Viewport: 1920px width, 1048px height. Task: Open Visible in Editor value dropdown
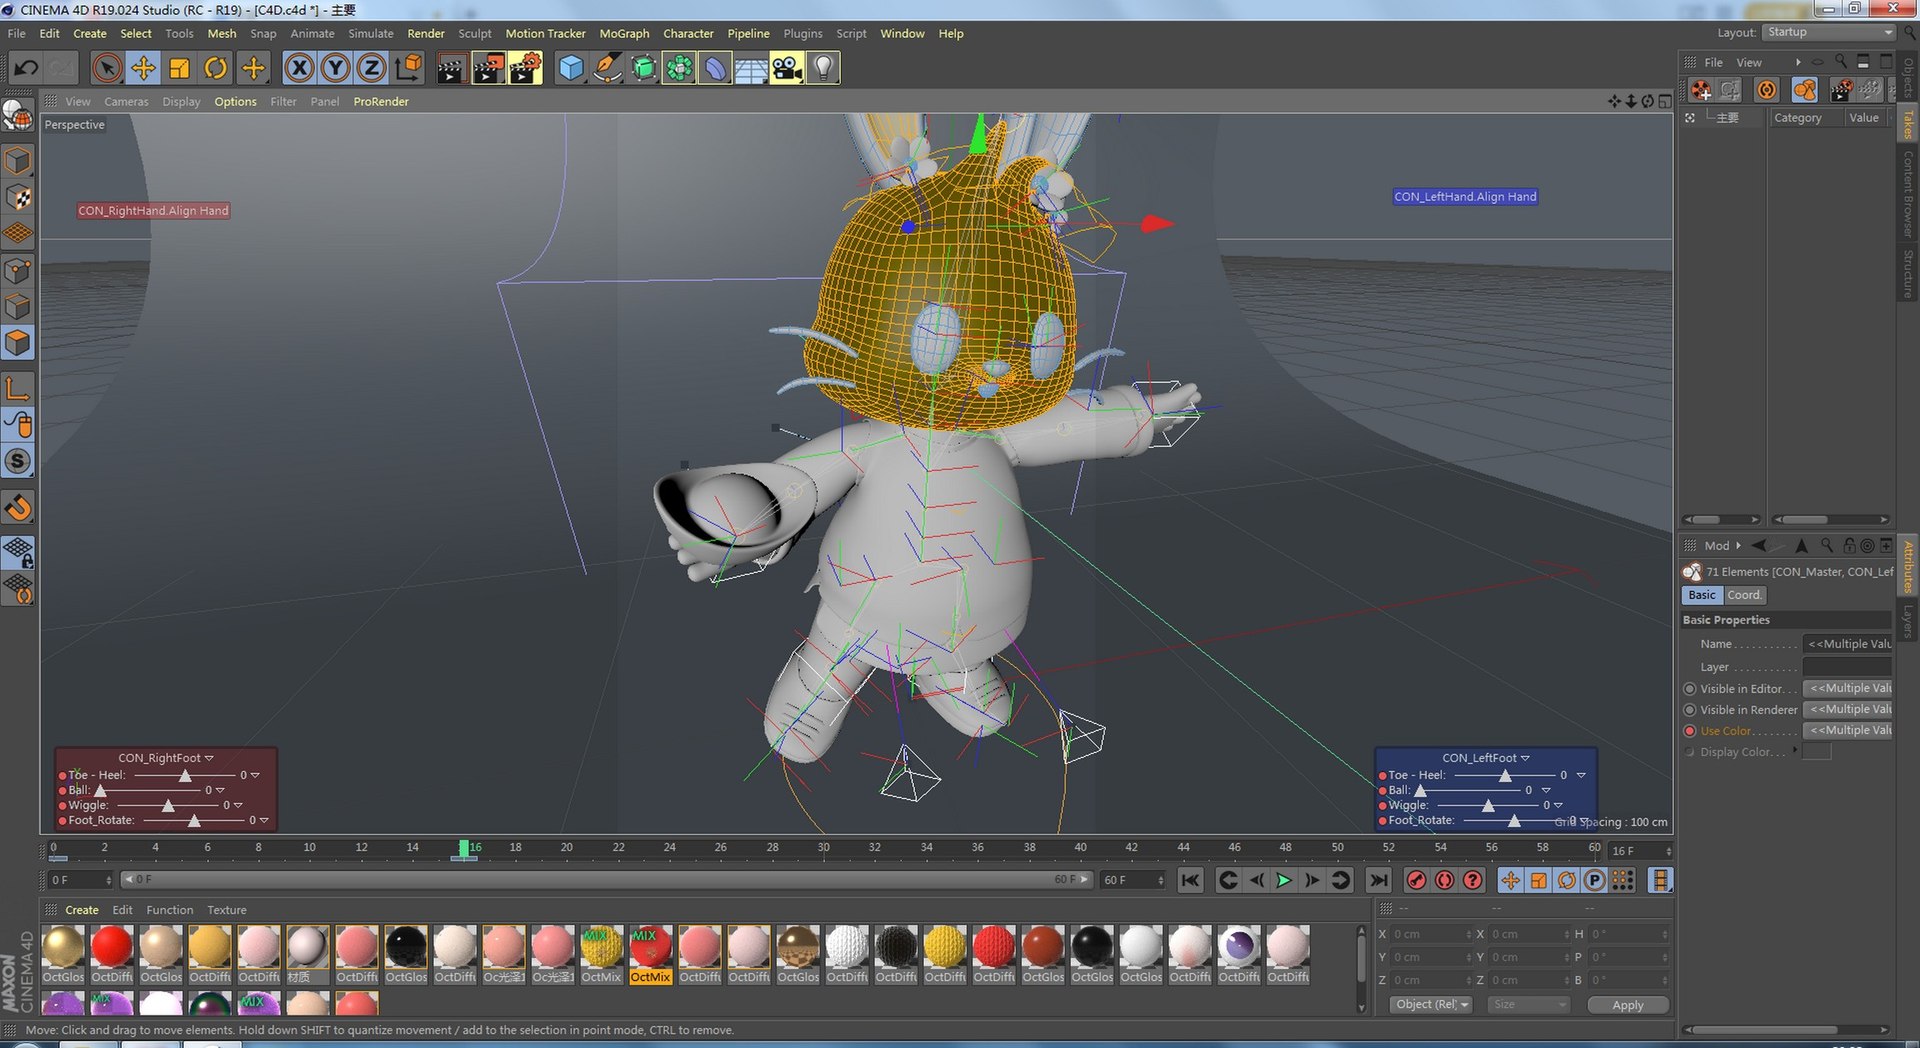point(1849,688)
